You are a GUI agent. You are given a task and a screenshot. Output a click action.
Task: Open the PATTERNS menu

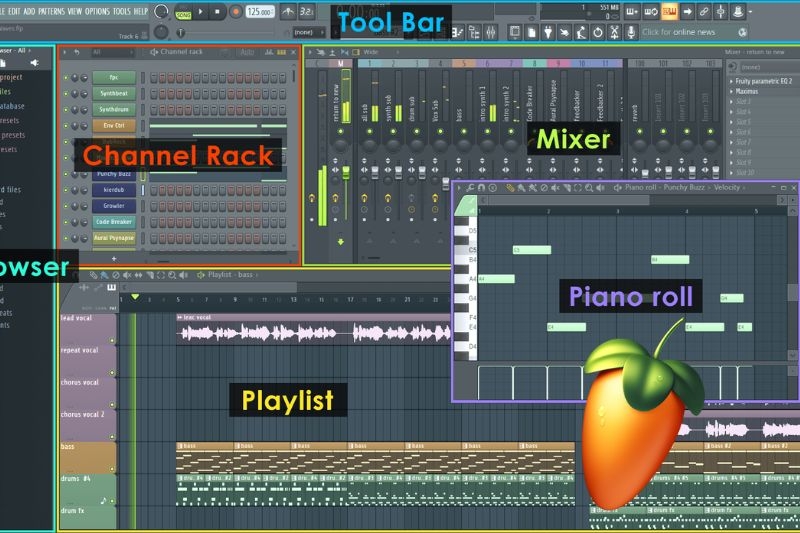coord(51,11)
